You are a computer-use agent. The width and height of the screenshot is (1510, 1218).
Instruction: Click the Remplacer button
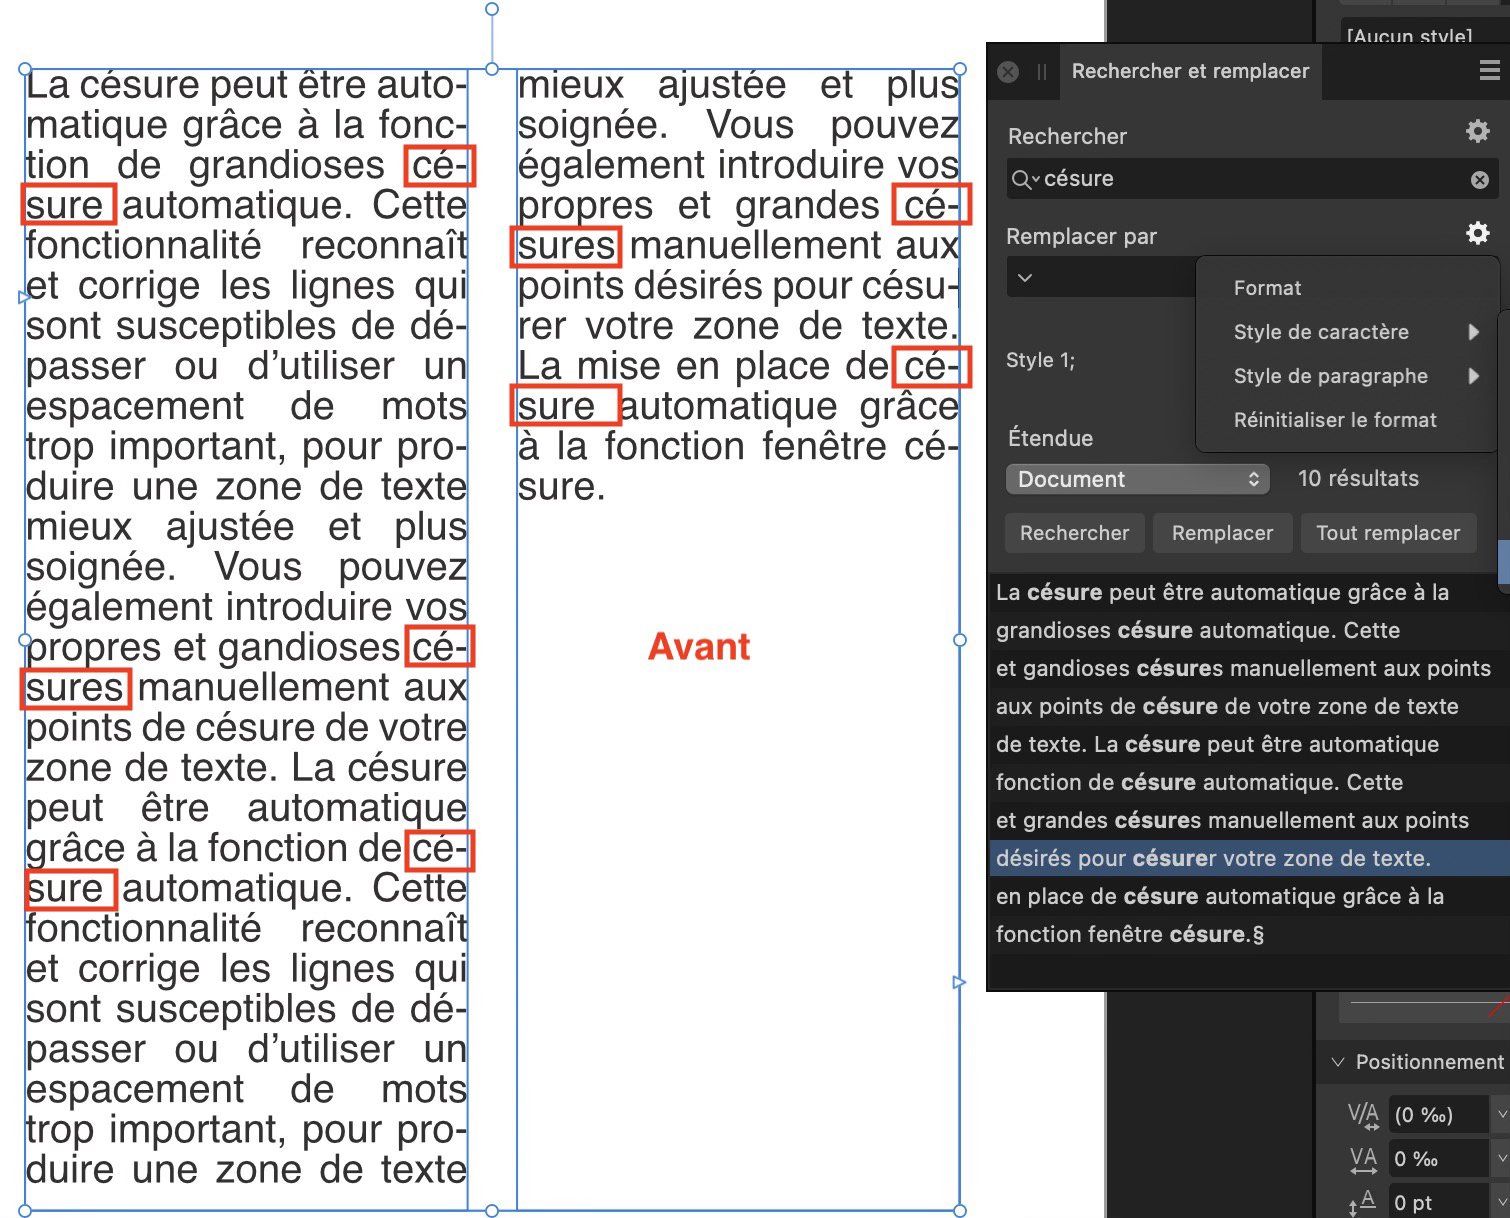pos(1222,533)
